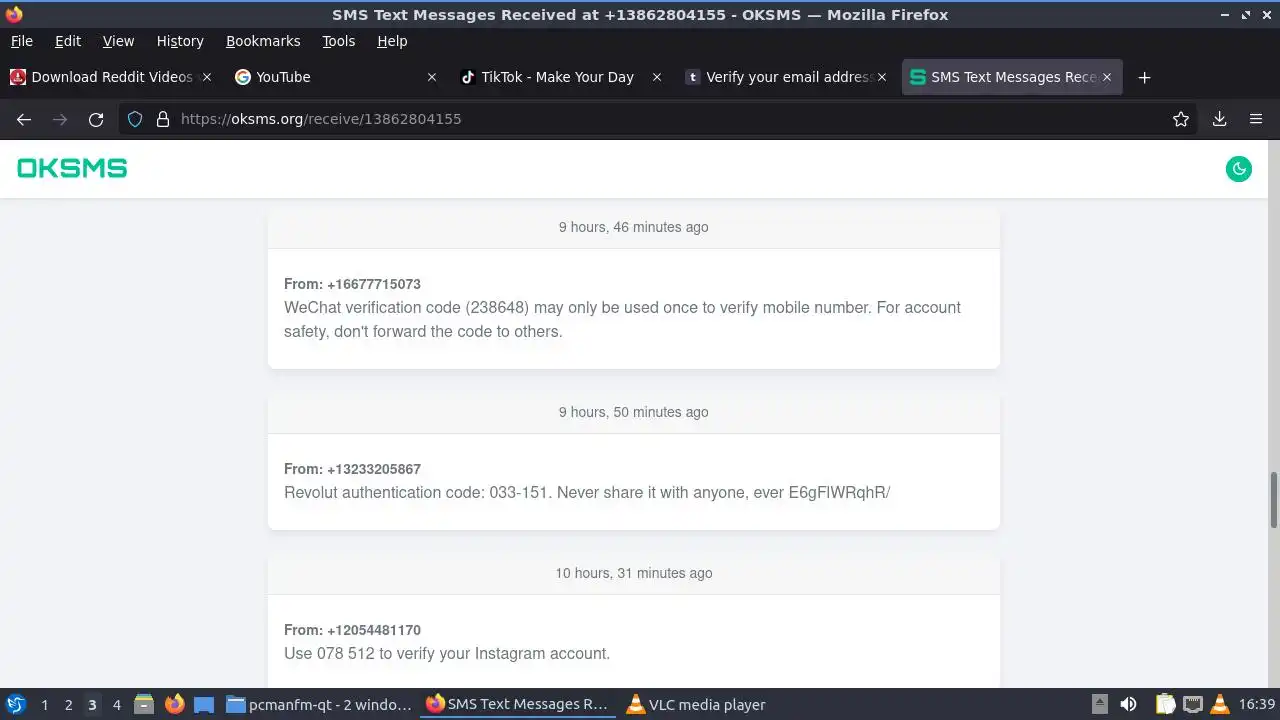Focus the URL address bar

(660, 119)
